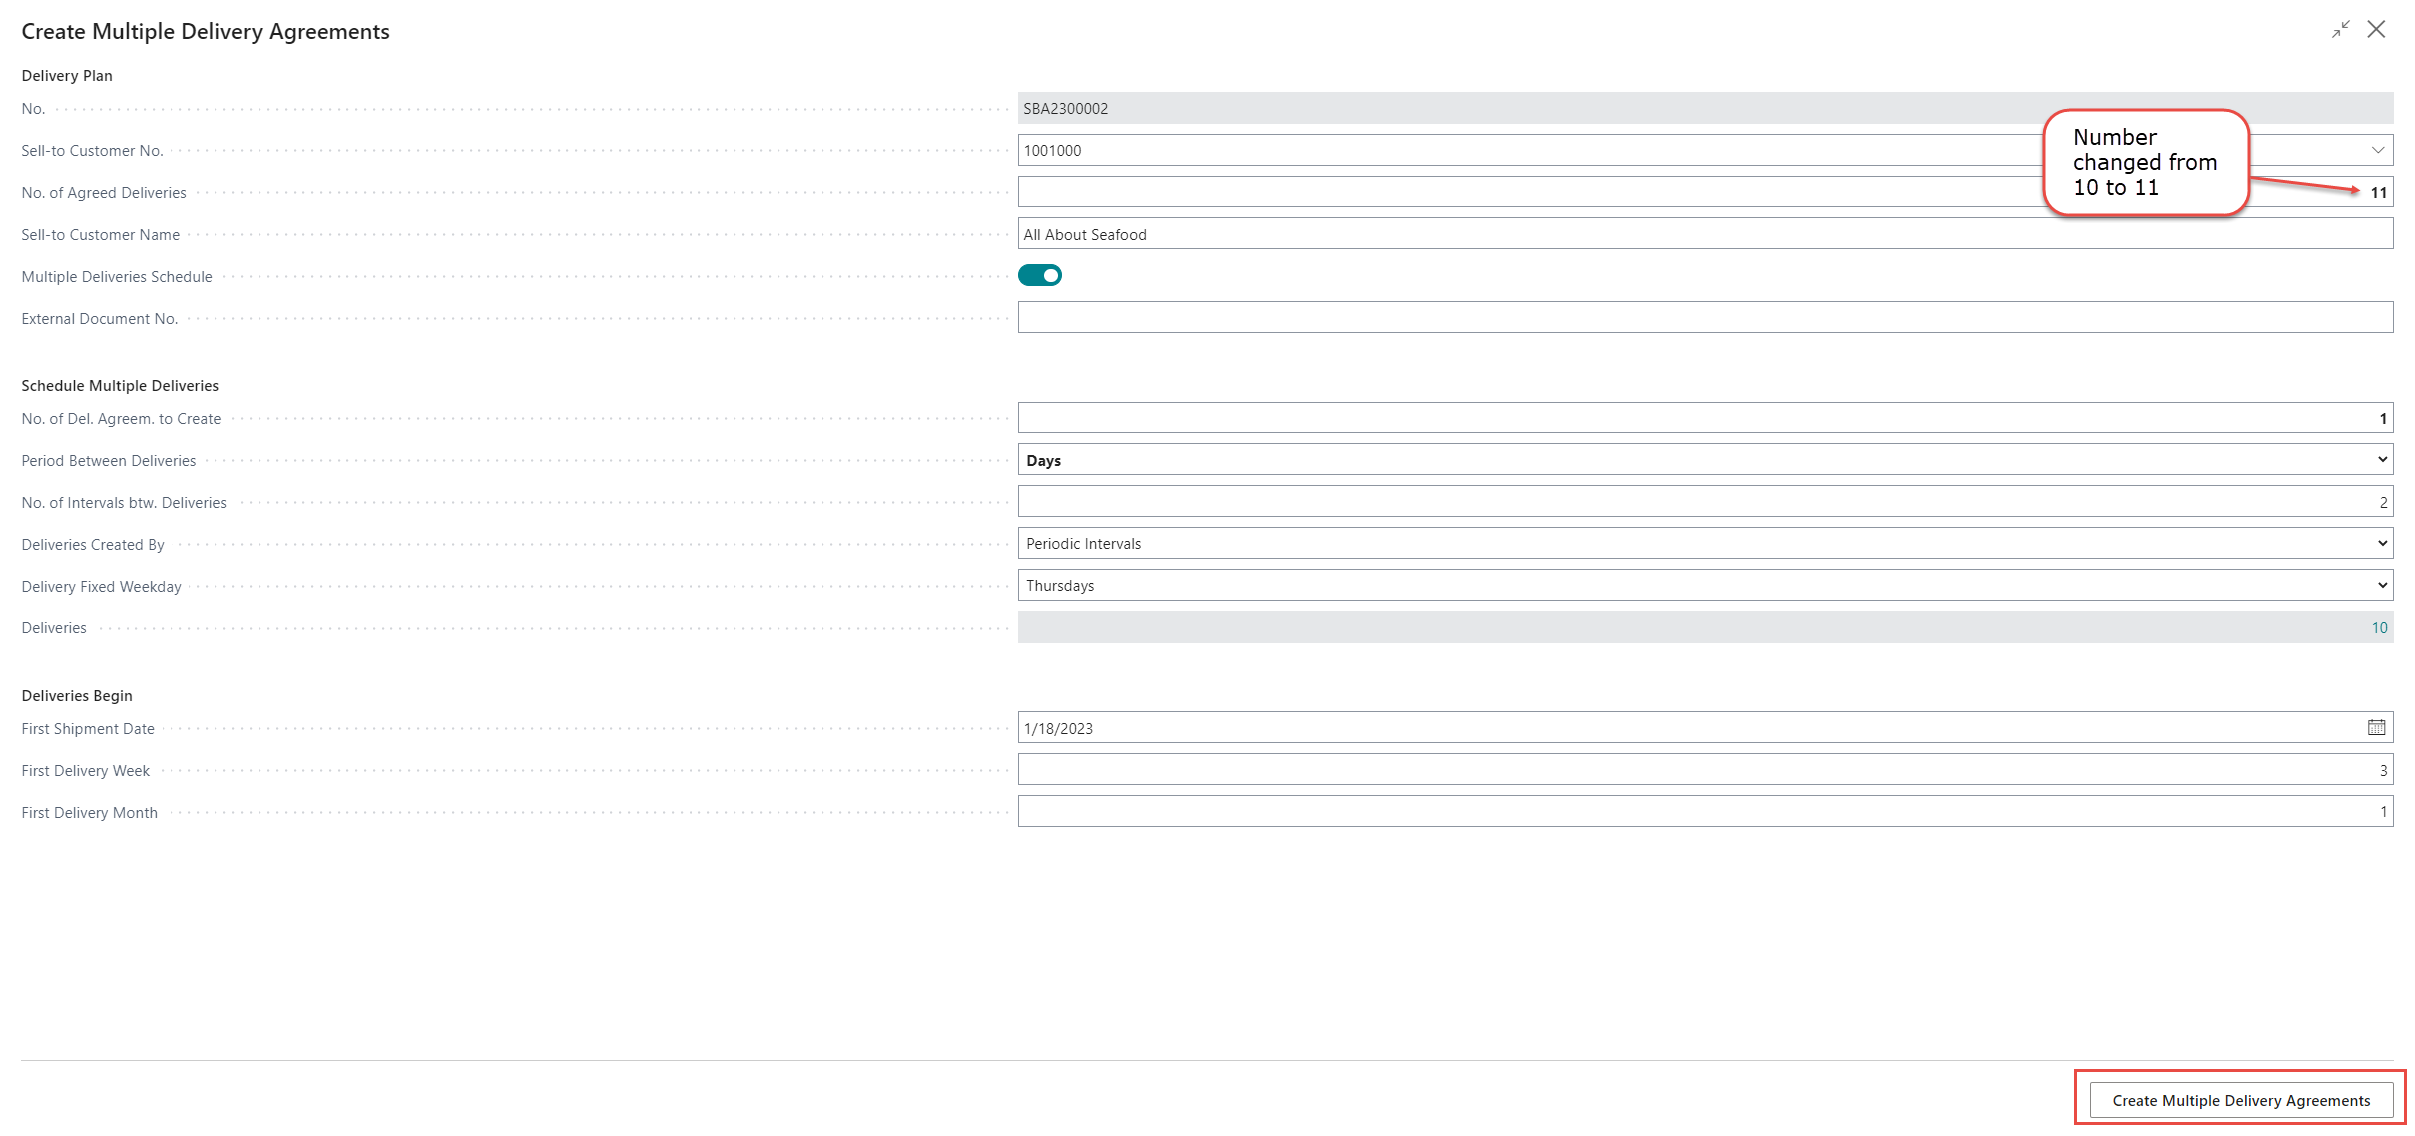Close the Create Multiple Delivery Agreements dialog
Viewport: 2415px width, 1136px height.
tap(2376, 30)
